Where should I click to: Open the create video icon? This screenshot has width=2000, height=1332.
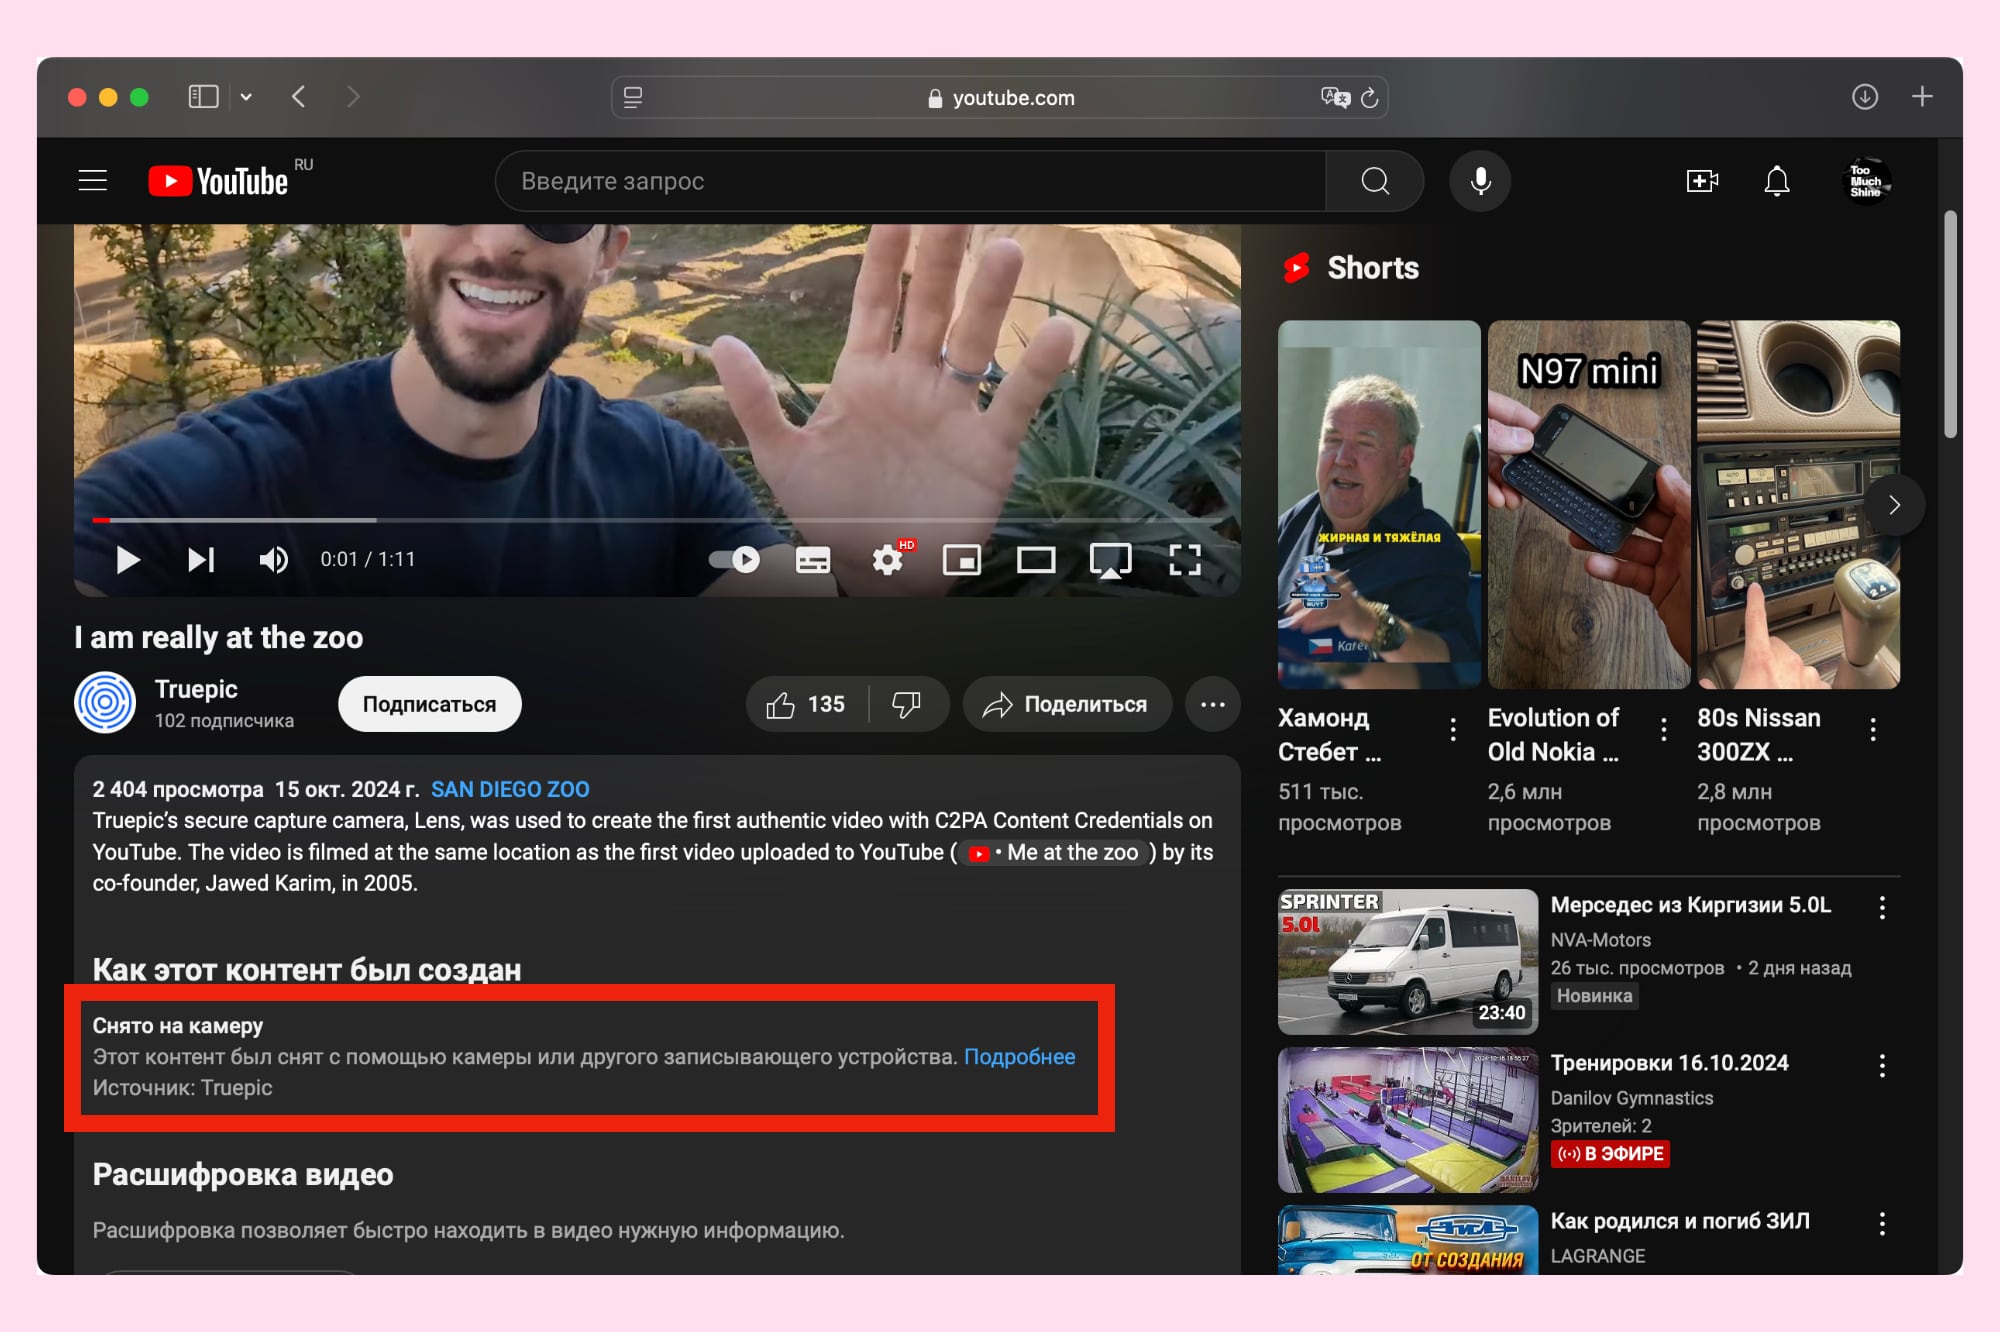pos(1701,181)
